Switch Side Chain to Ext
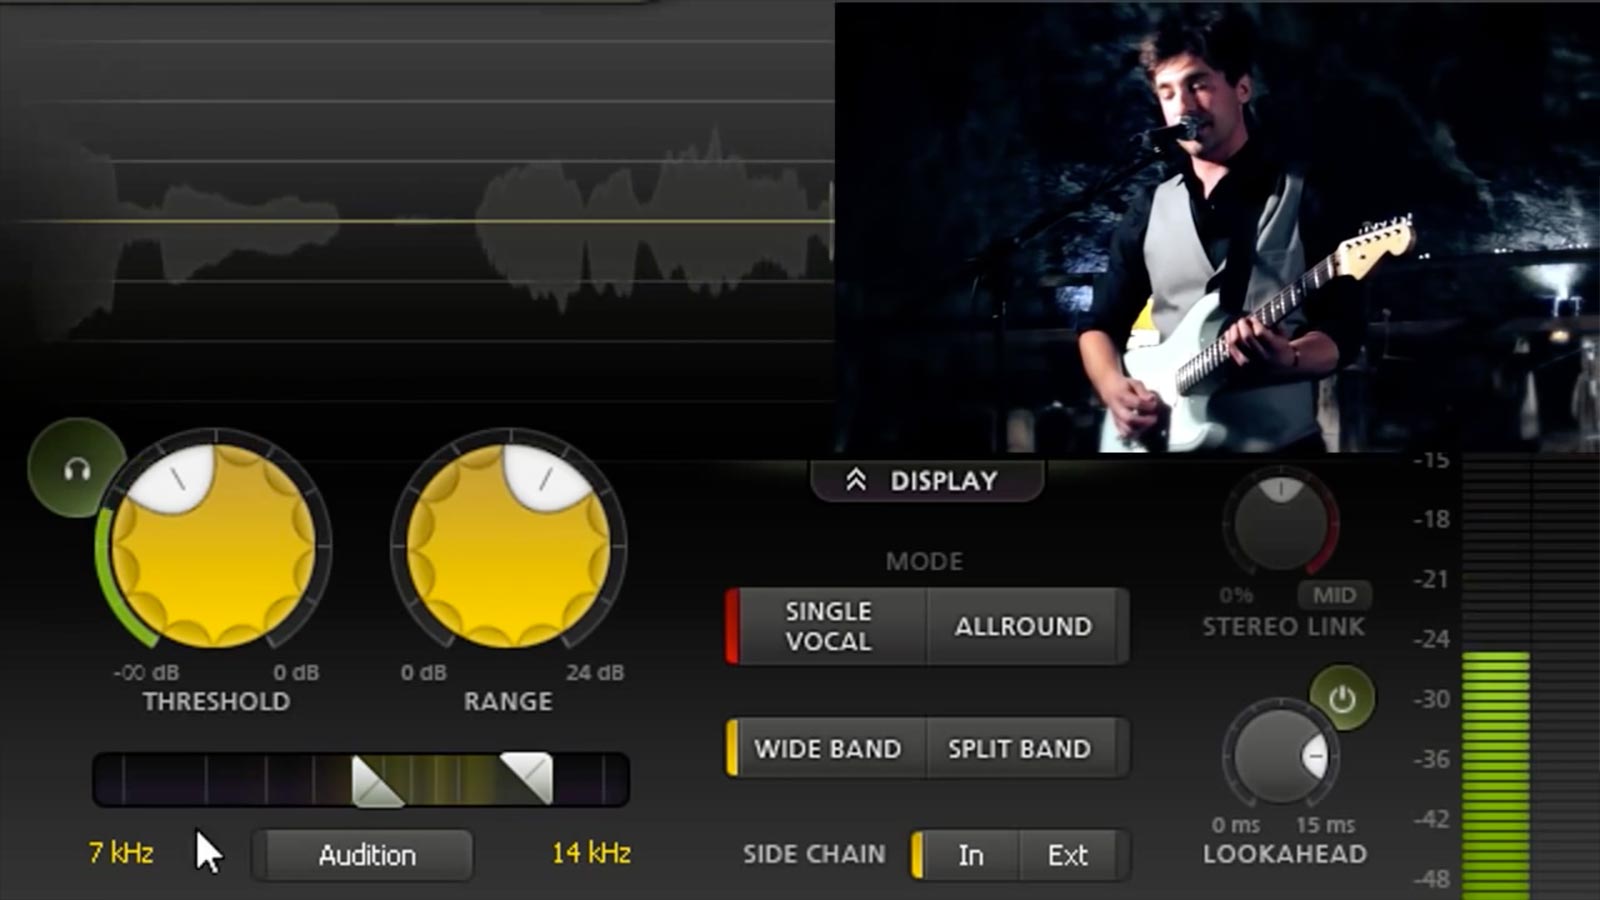This screenshot has width=1600, height=900. tap(1068, 855)
